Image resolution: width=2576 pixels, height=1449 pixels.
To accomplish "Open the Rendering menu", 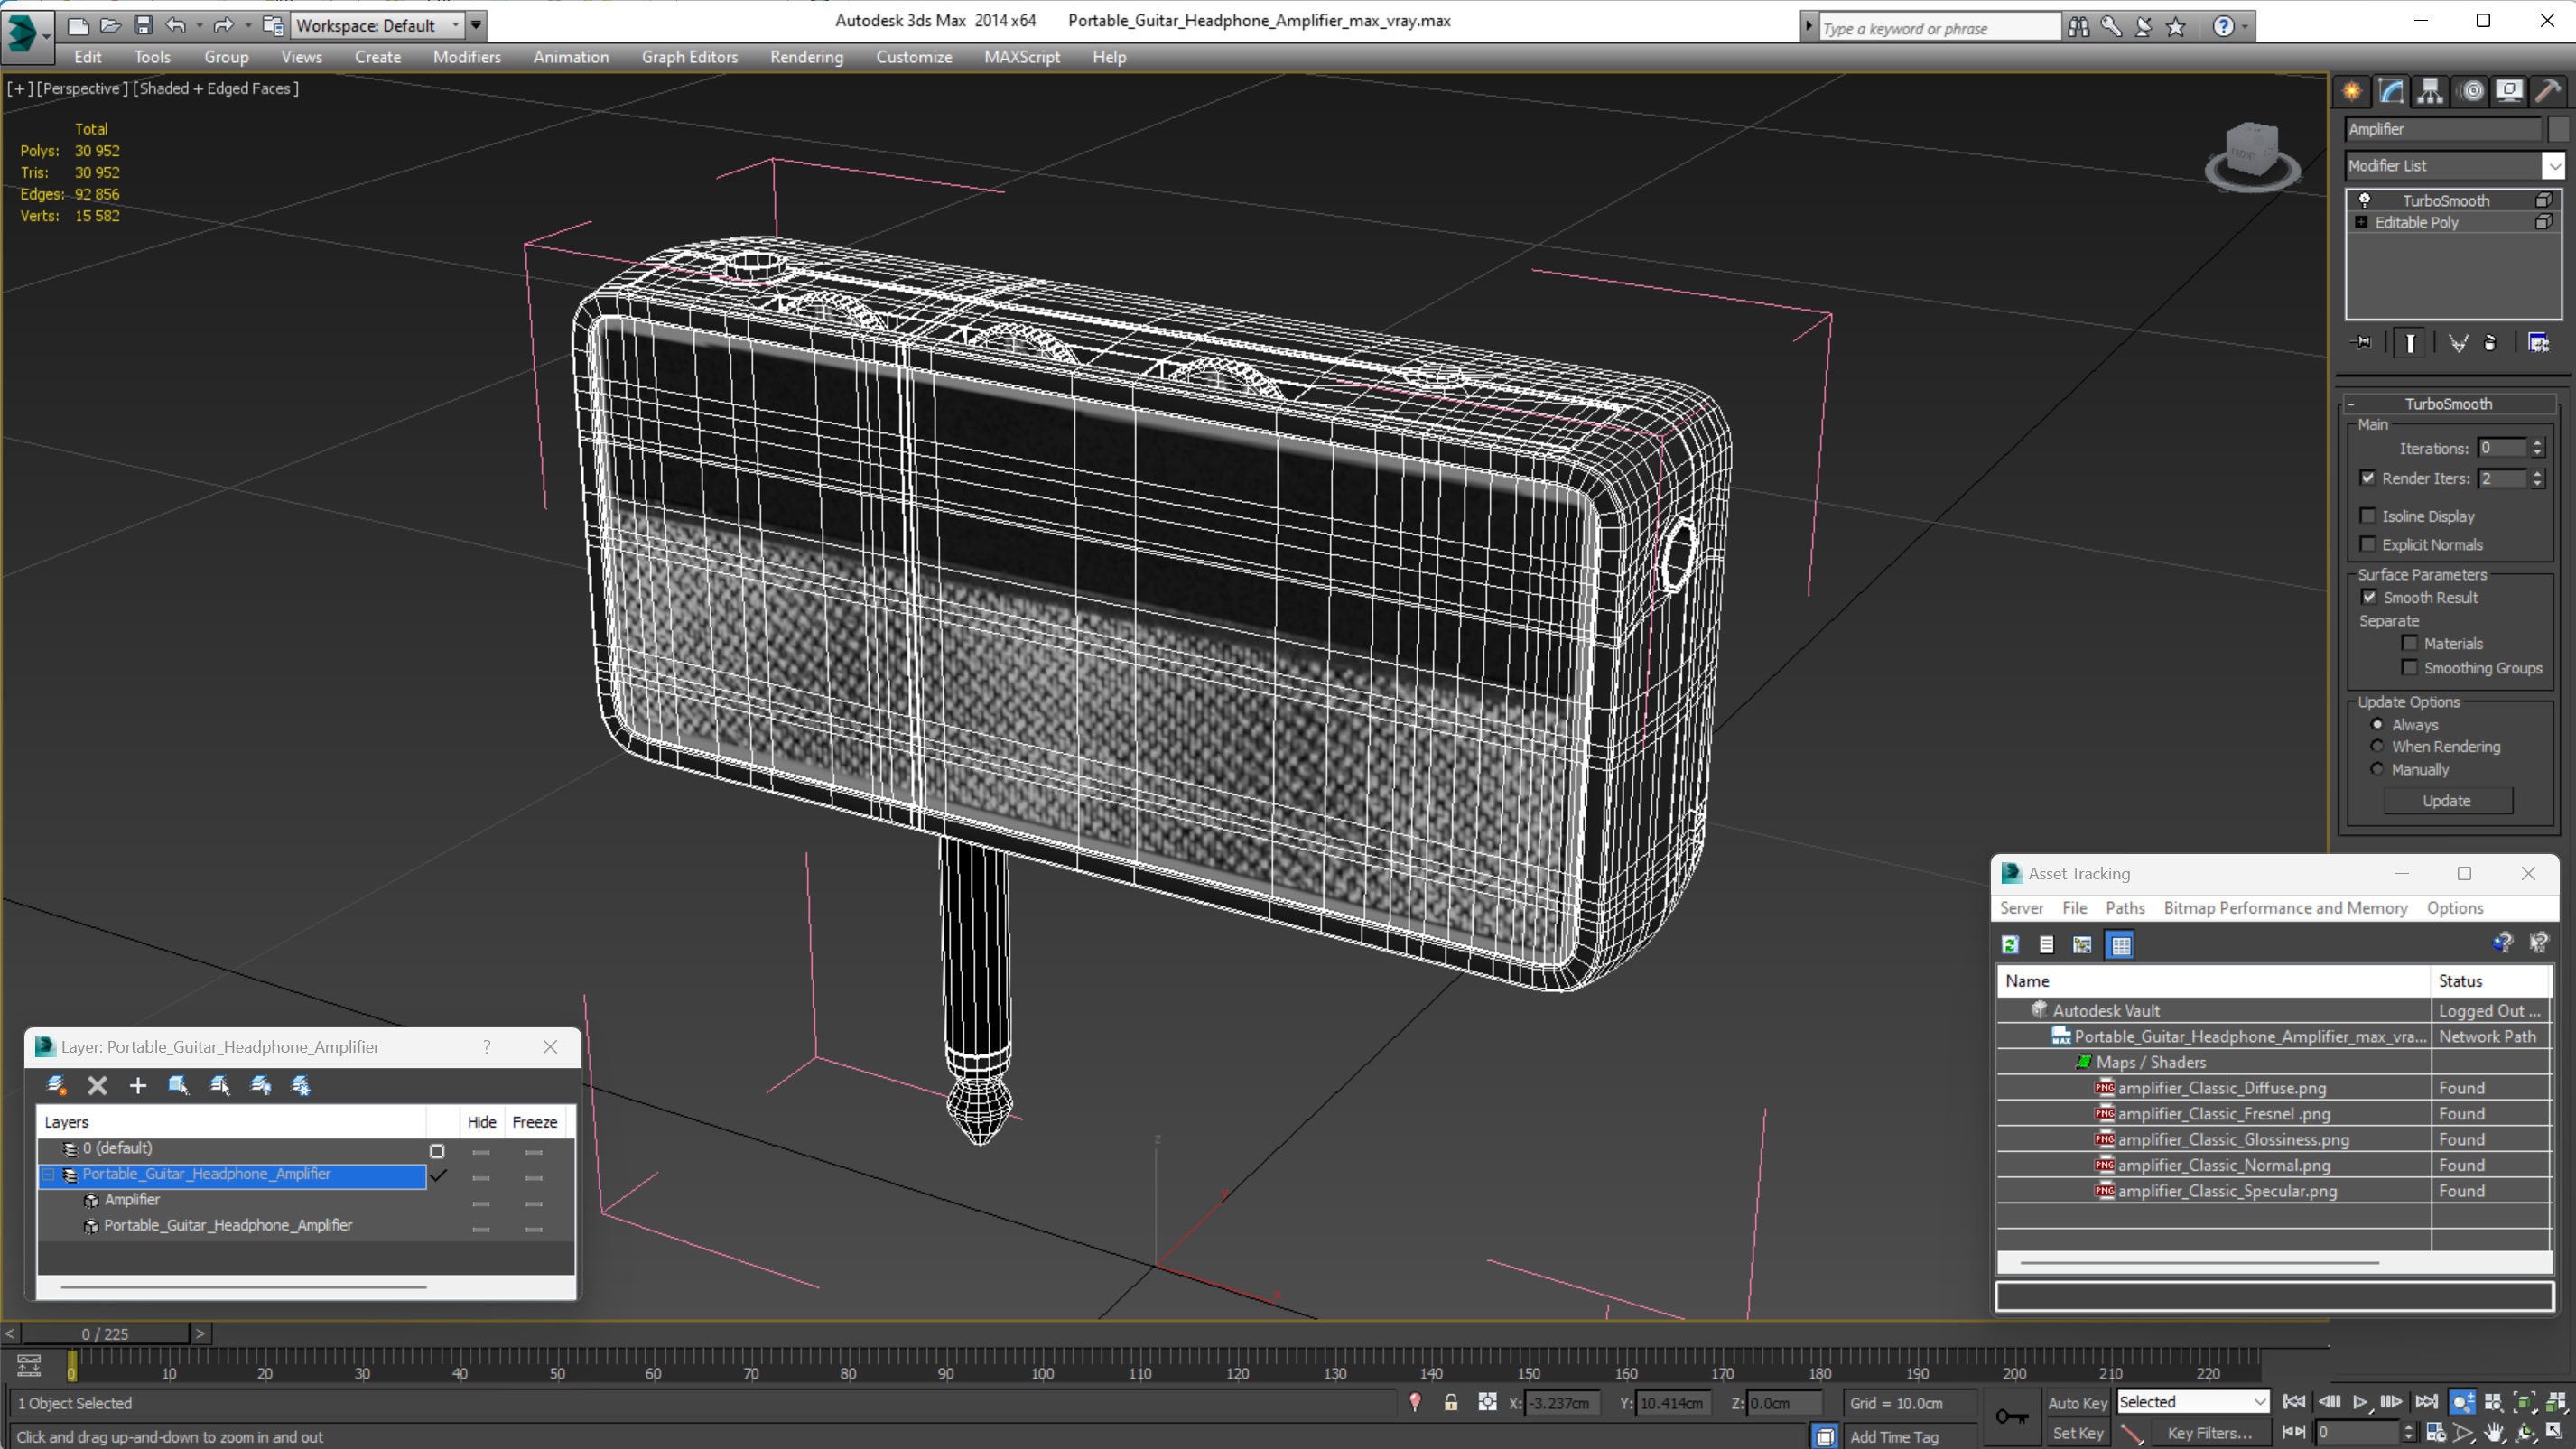I will click(x=806, y=57).
